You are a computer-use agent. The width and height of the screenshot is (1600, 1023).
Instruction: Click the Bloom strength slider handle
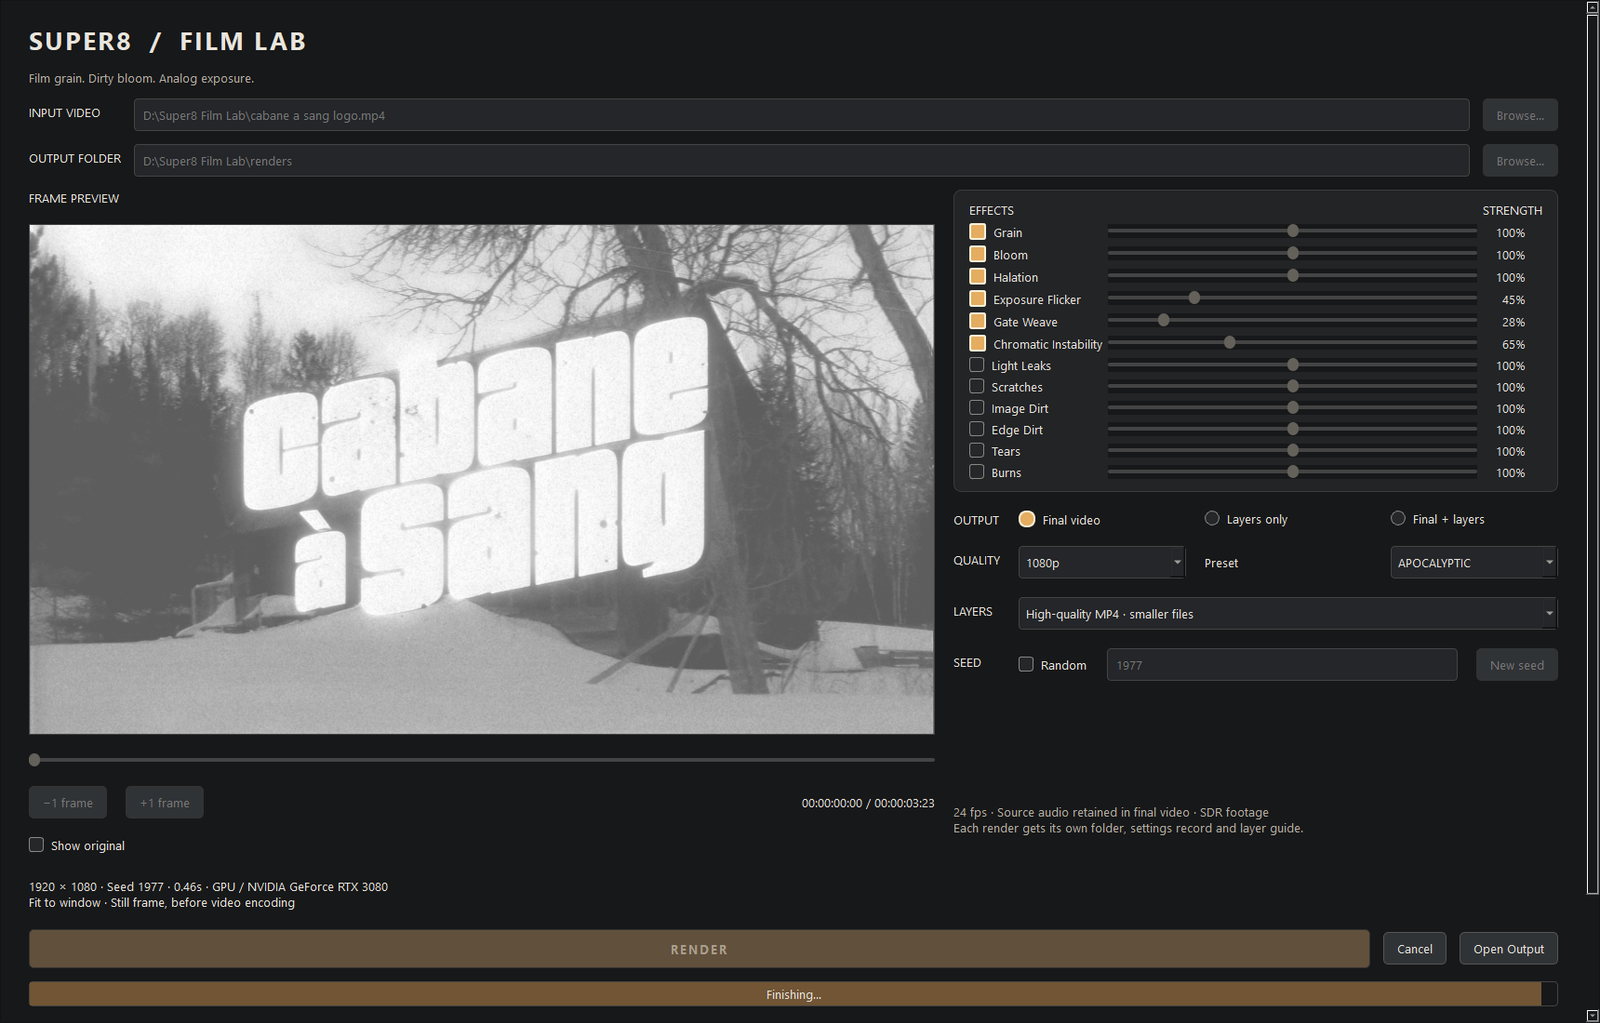[x=1293, y=253]
